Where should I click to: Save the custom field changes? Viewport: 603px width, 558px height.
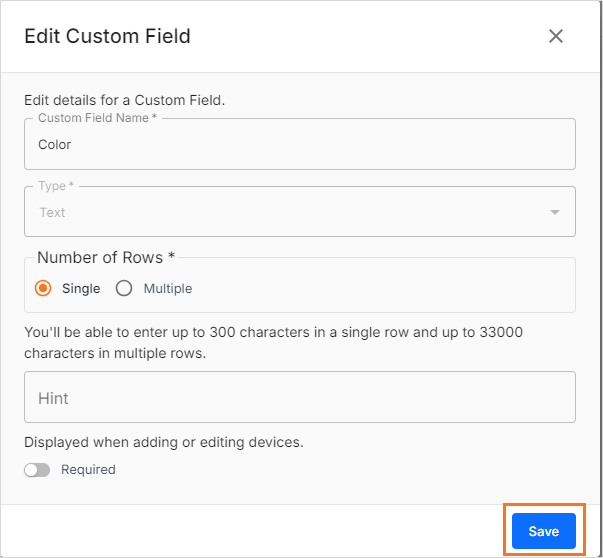(x=543, y=531)
